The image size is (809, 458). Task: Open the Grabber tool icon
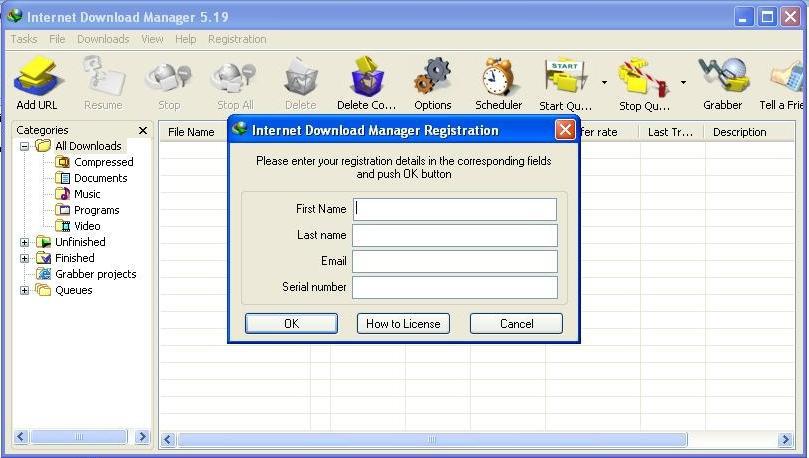(x=723, y=77)
